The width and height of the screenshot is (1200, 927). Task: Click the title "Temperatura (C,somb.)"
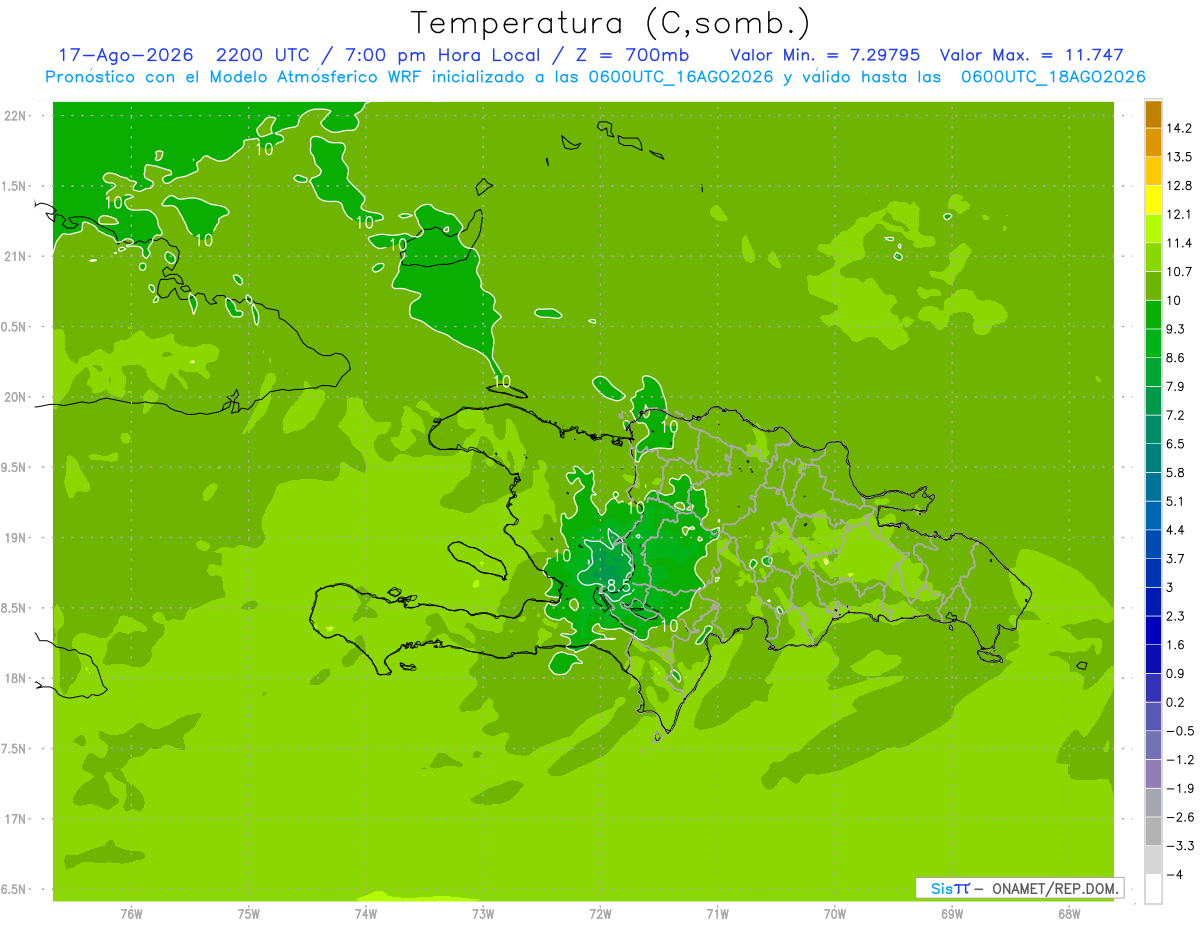point(610,23)
